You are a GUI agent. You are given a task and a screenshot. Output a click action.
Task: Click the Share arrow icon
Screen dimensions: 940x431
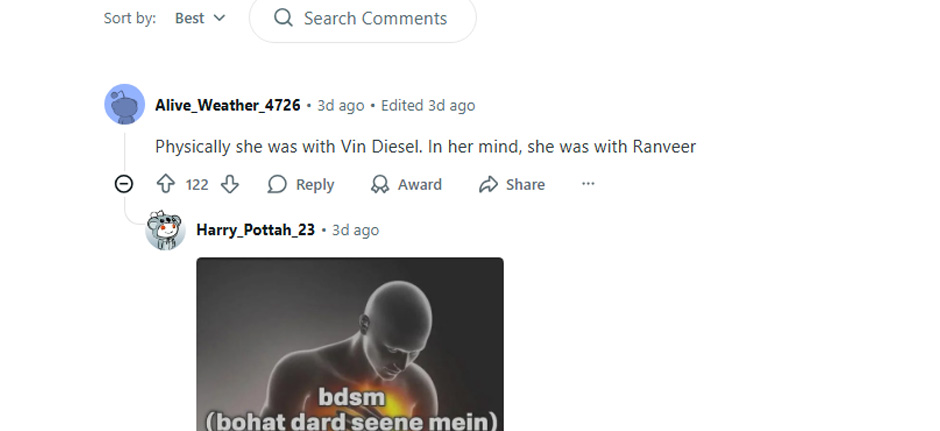pos(489,184)
